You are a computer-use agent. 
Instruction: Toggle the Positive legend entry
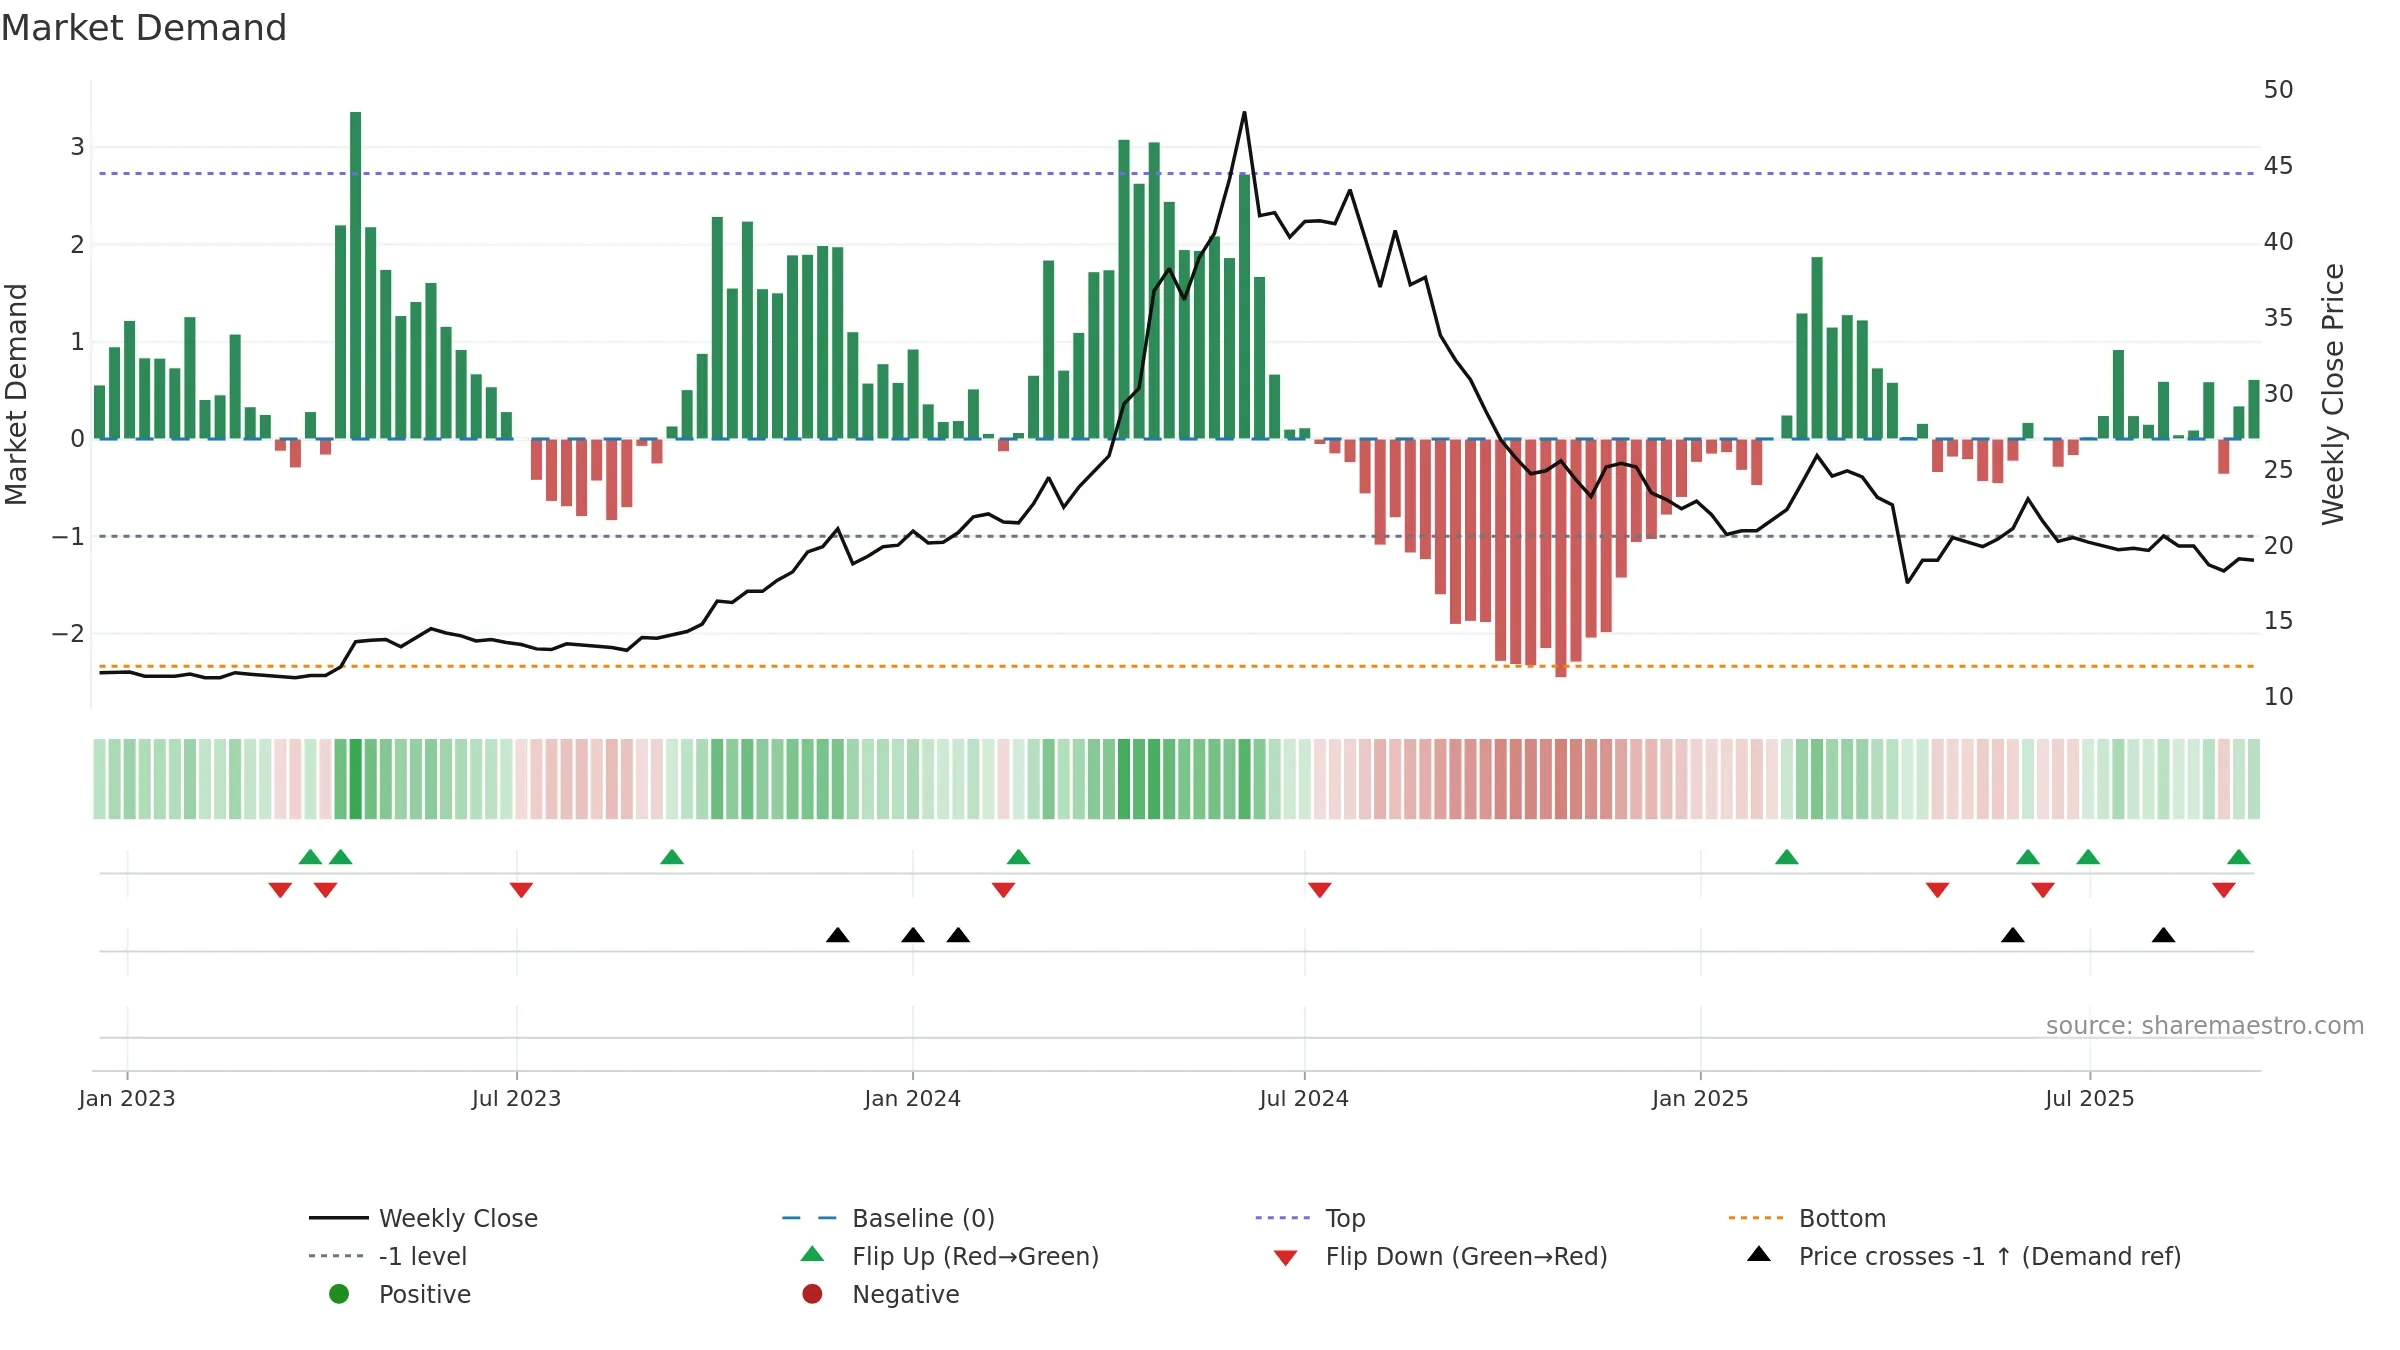(400, 1294)
